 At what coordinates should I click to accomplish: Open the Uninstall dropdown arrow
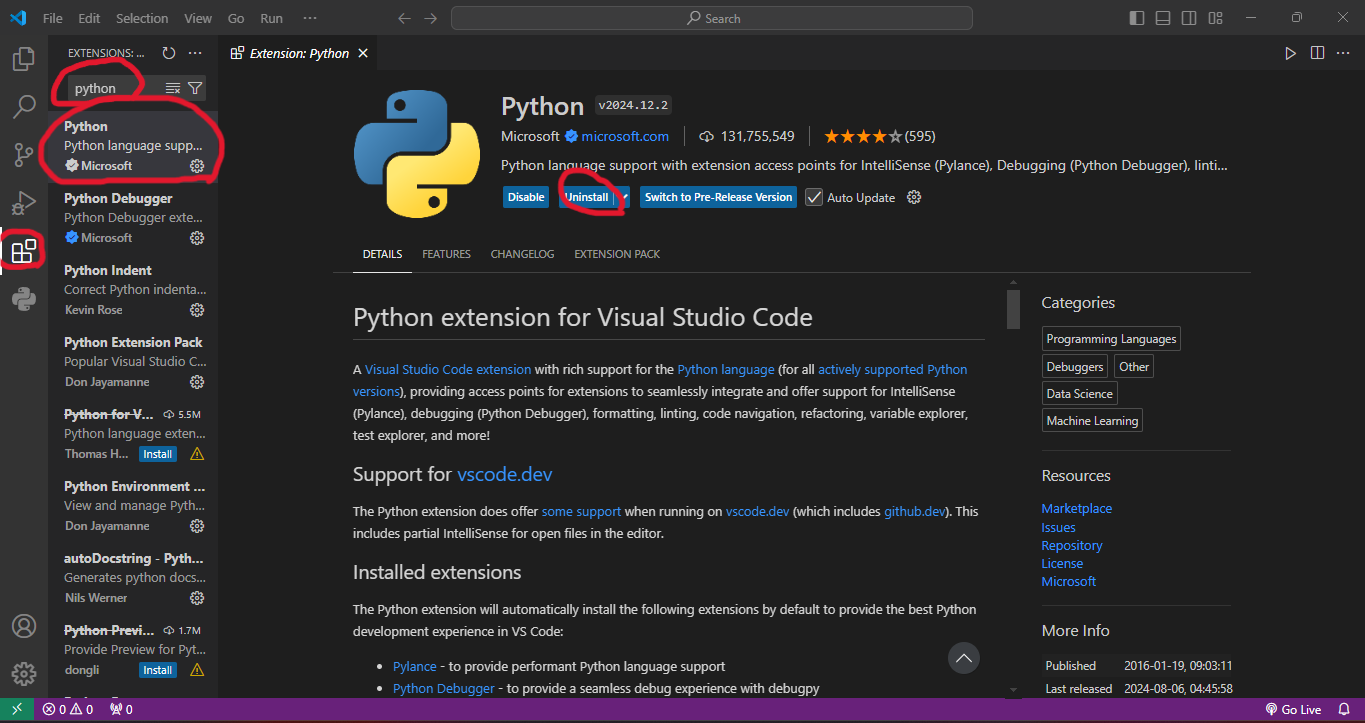622,197
